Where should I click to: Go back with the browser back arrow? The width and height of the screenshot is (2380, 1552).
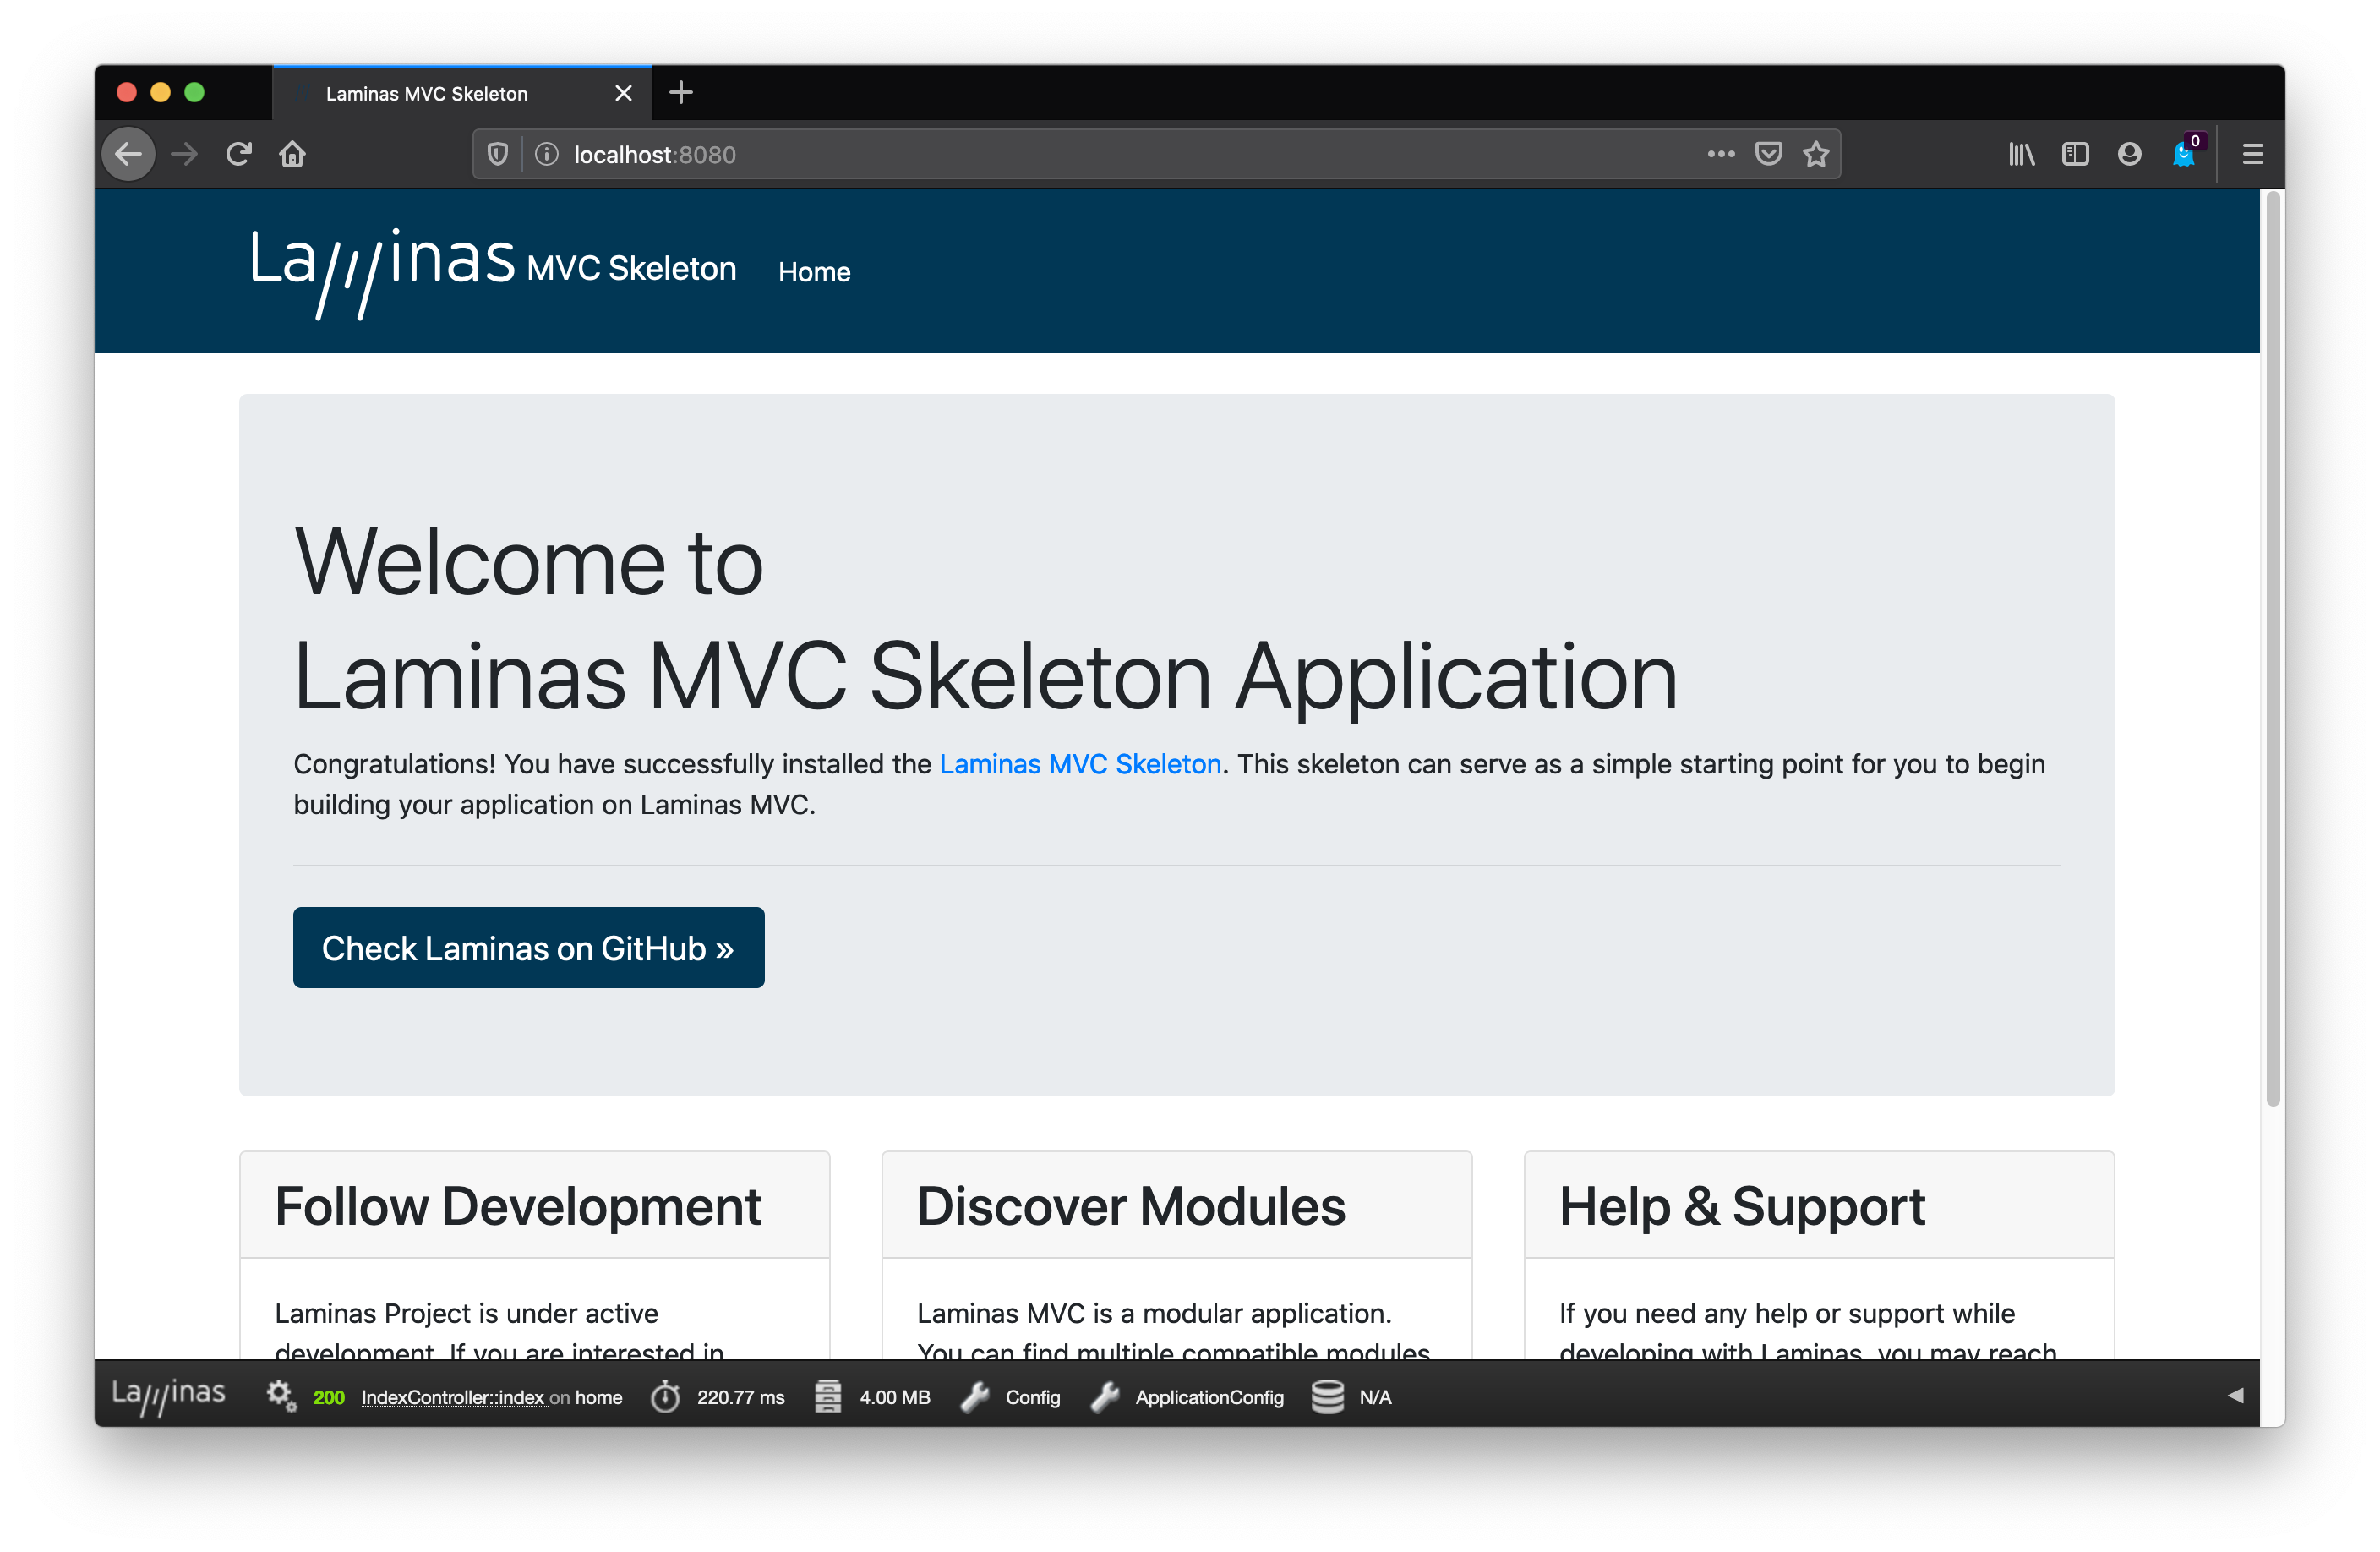point(129,154)
